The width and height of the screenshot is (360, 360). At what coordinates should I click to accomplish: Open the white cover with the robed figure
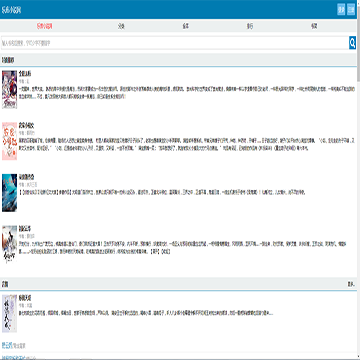pos(9,245)
